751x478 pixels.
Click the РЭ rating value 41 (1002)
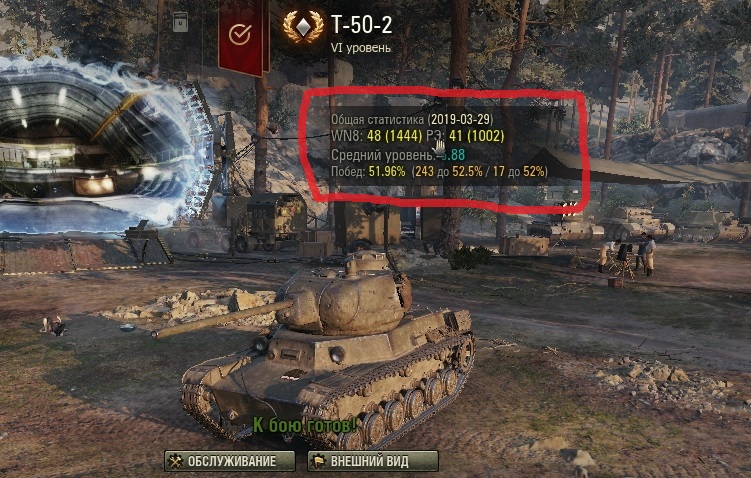coord(477,136)
